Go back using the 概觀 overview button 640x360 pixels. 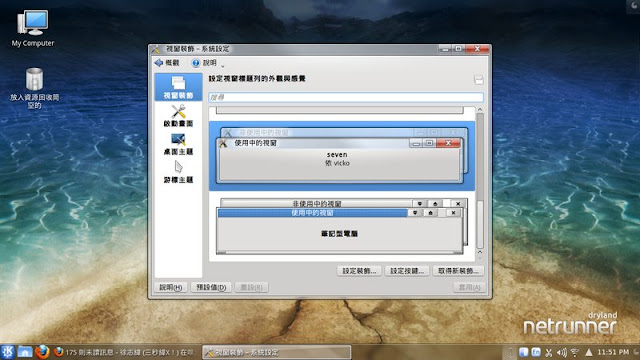[167, 63]
